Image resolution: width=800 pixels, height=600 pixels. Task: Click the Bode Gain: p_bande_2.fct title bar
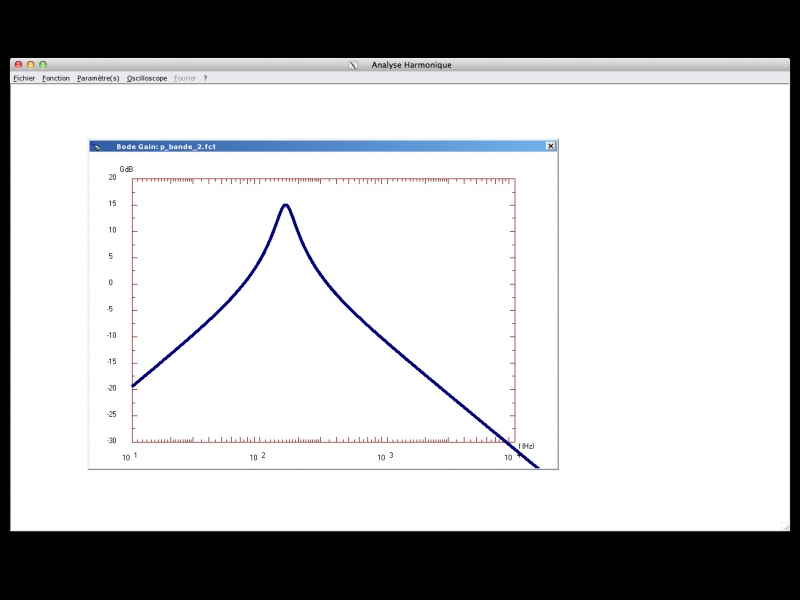300,146
